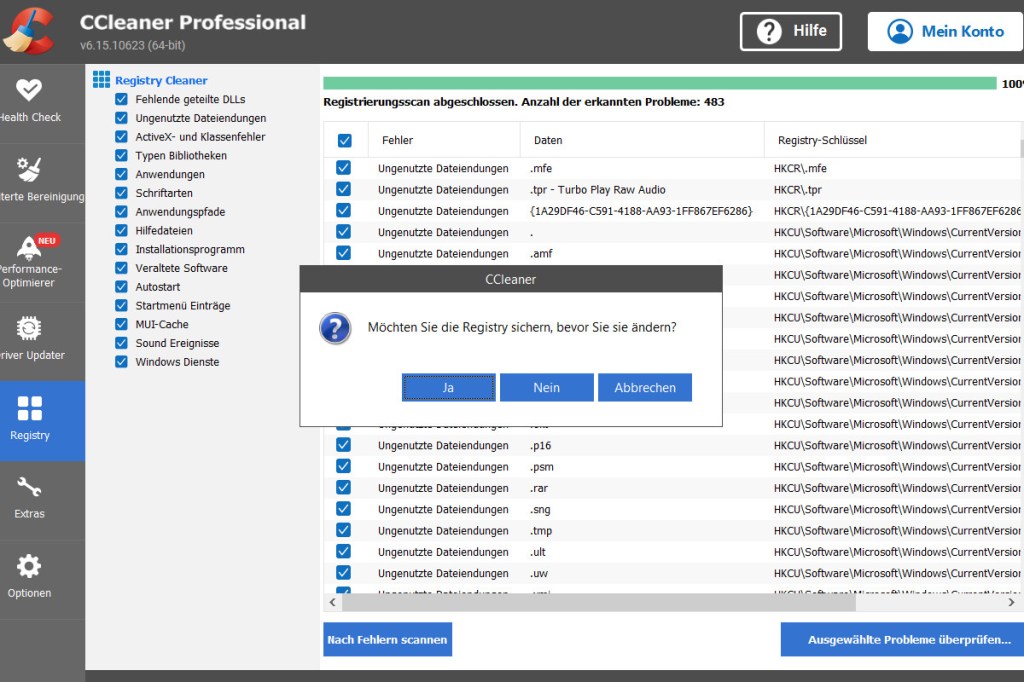1024x682 pixels.
Task: Toggle Hilfedateien checkbox
Action: [121, 231]
